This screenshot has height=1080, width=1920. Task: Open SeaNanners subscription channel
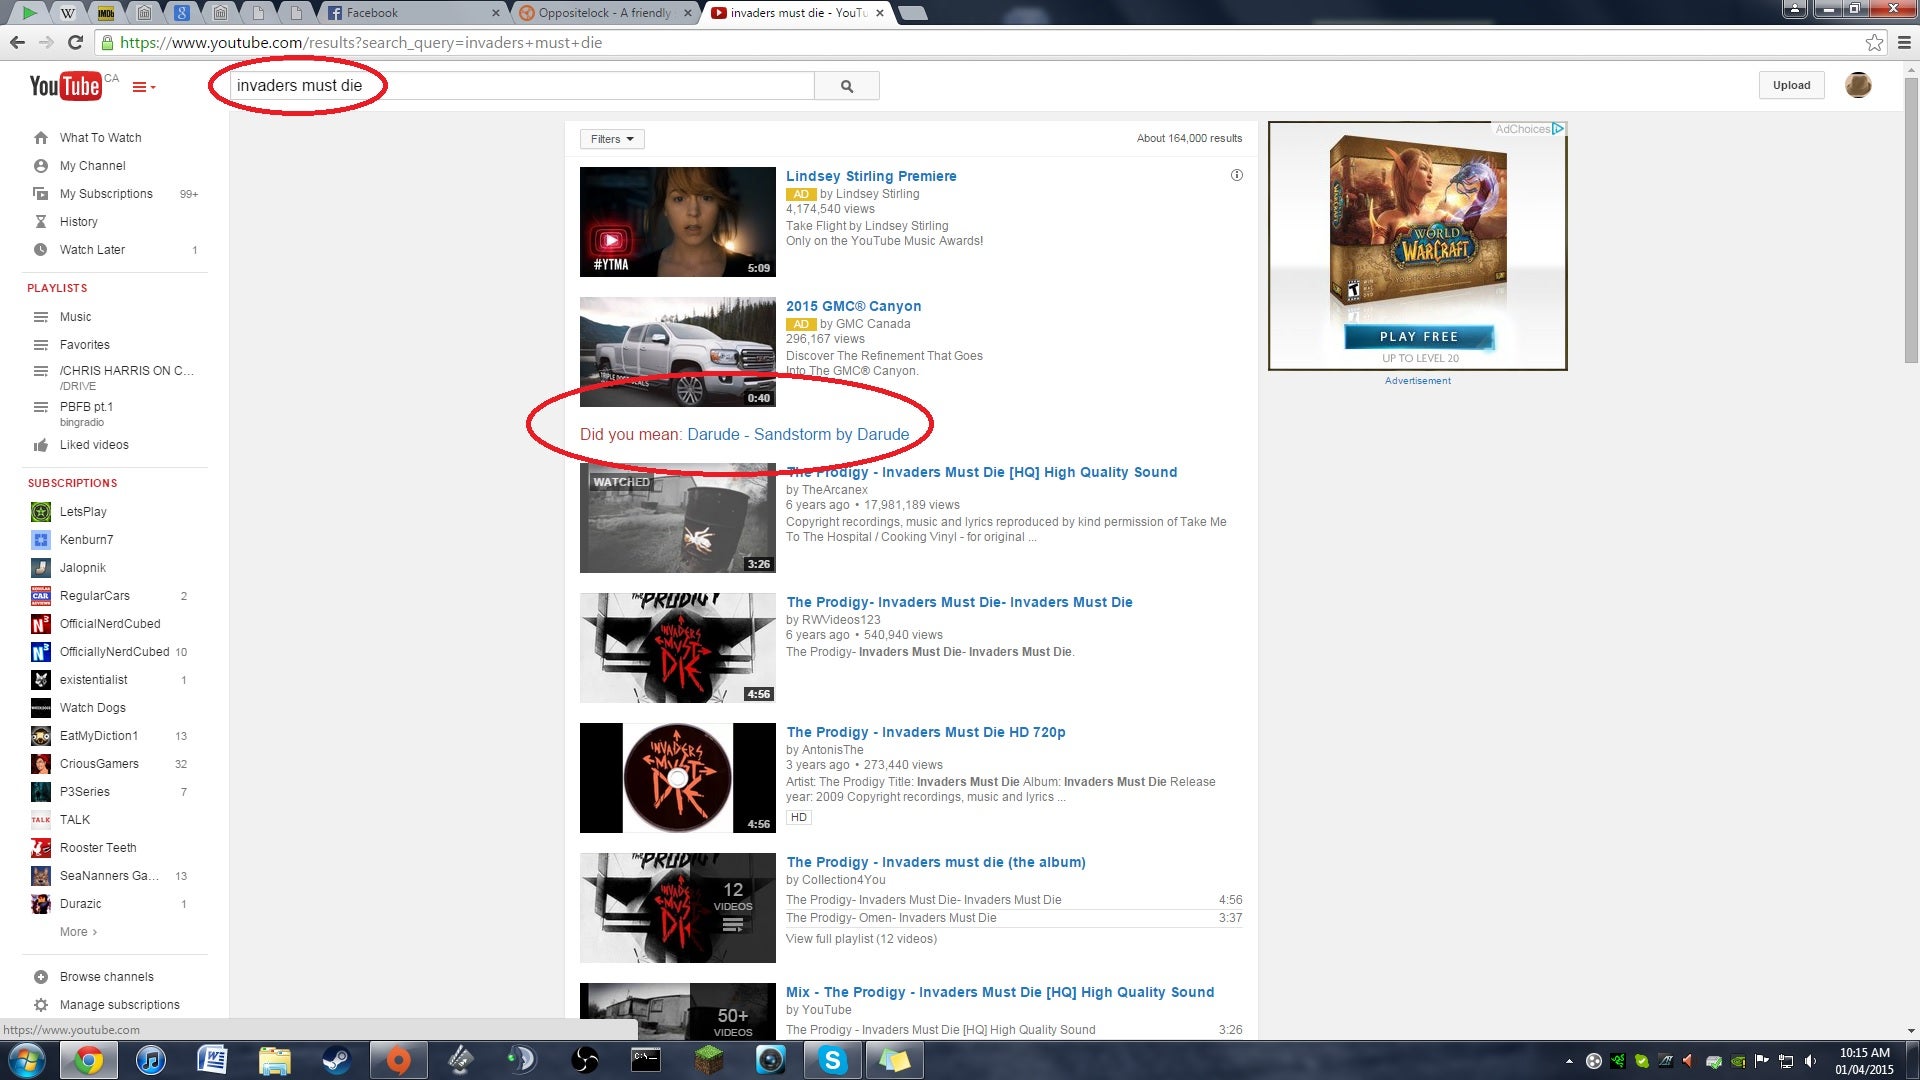coord(108,876)
